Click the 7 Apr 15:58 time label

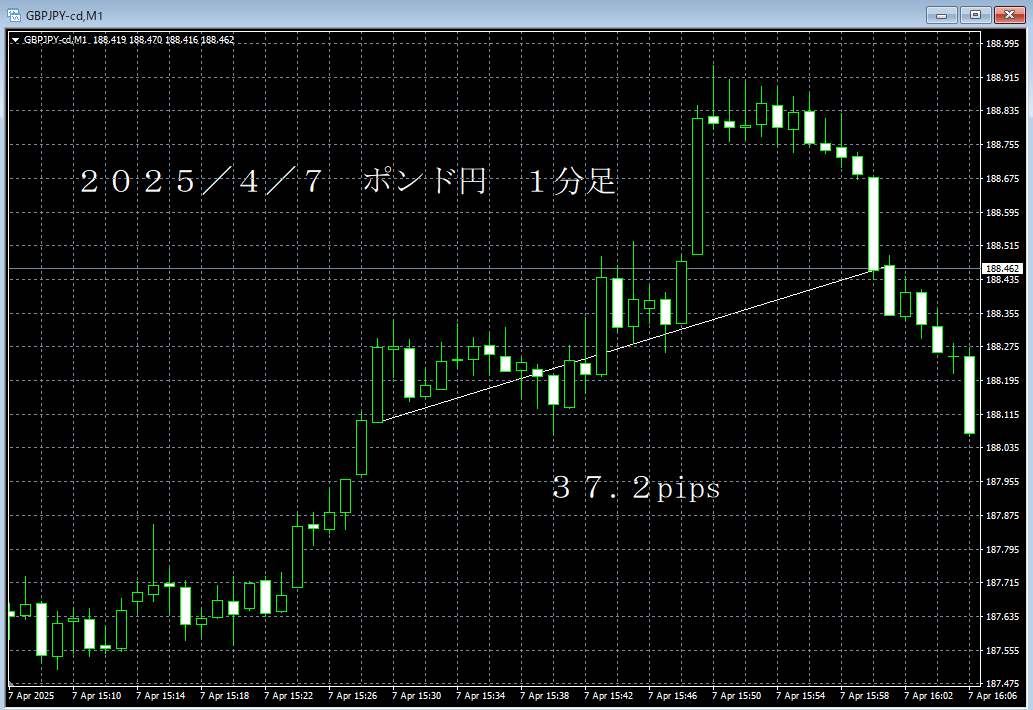point(864,696)
